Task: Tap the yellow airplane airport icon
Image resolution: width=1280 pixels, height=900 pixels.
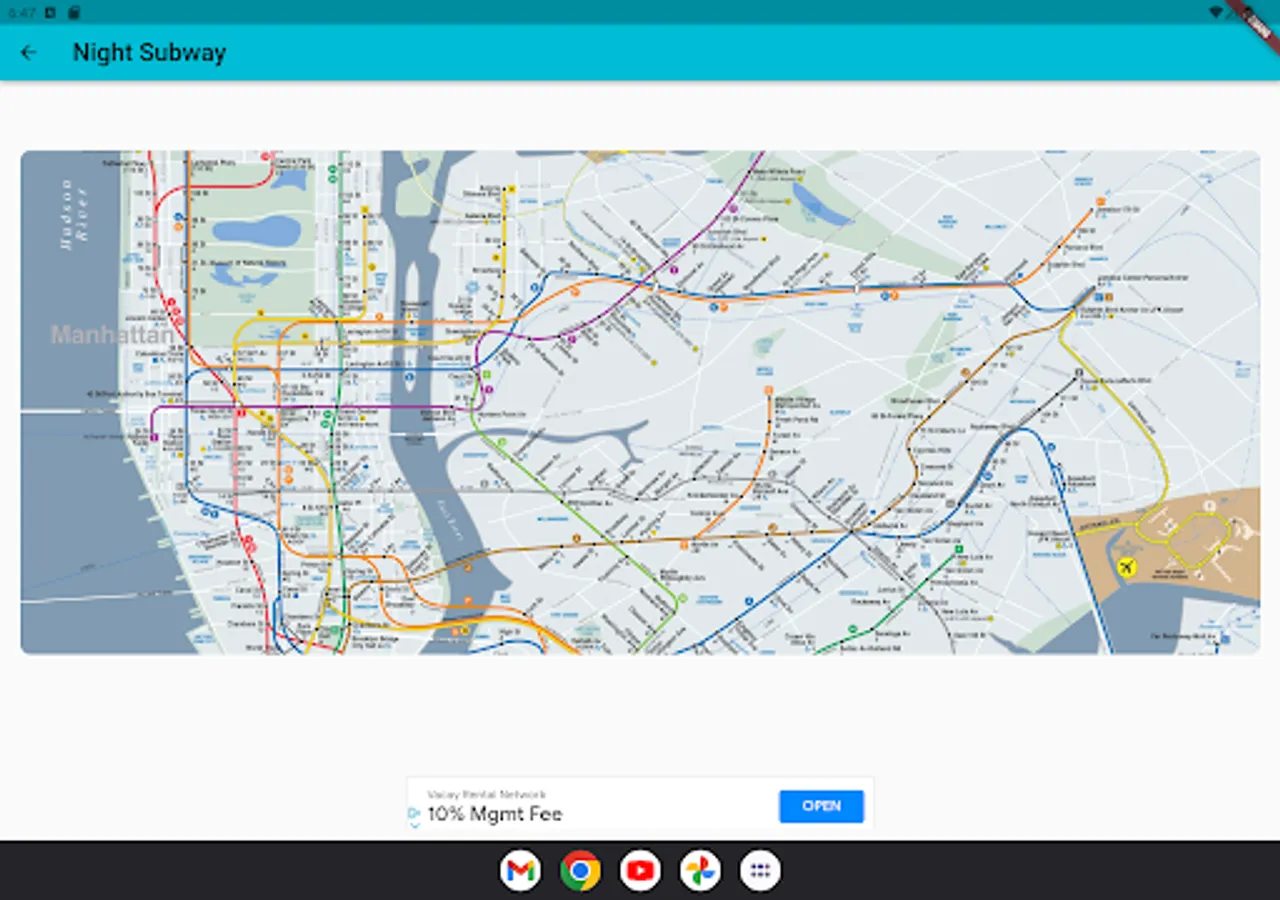Action: (x=1128, y=568)
